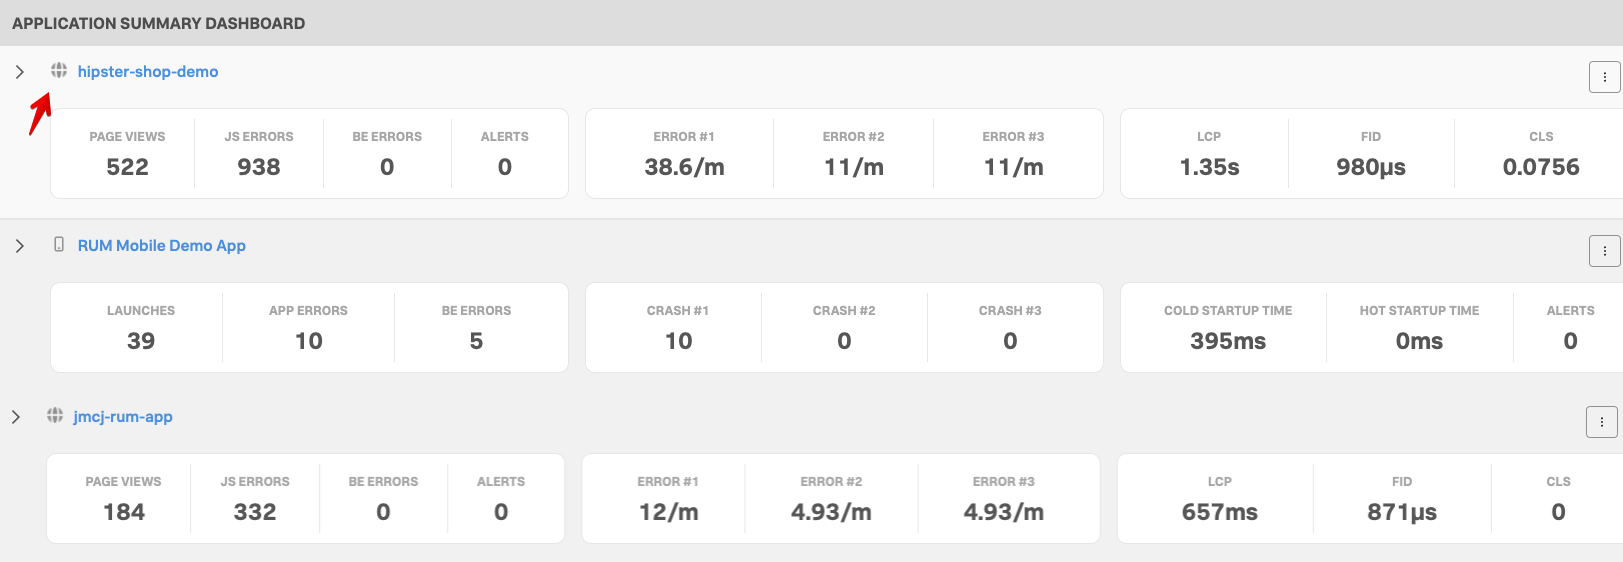Select the Error #1 38.6/m metric

pyautogui.click(x=684, y=154)
